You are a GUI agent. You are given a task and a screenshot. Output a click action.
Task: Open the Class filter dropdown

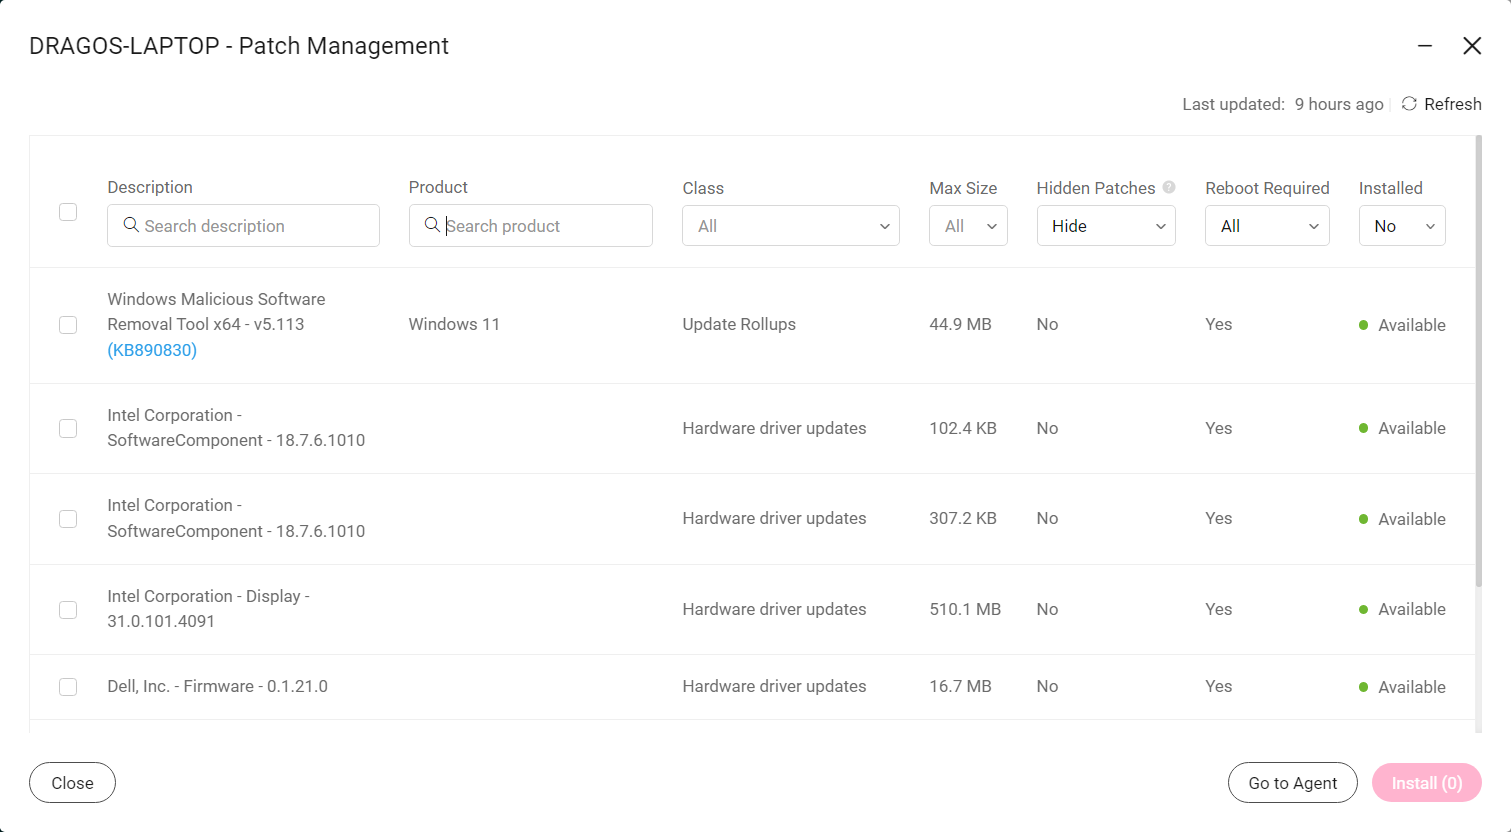pyautogui.click(x=791, y=226)
